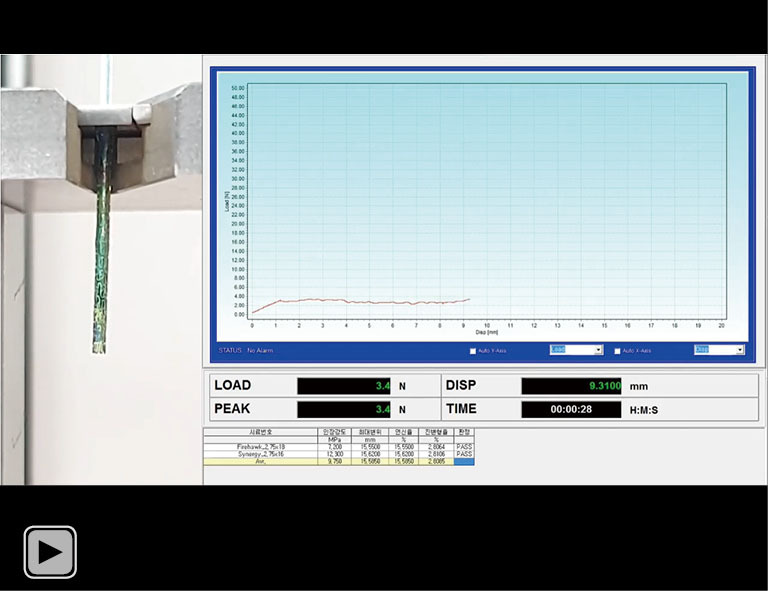
Task: Select the Ave. summary row
Action: coord(260,462)
